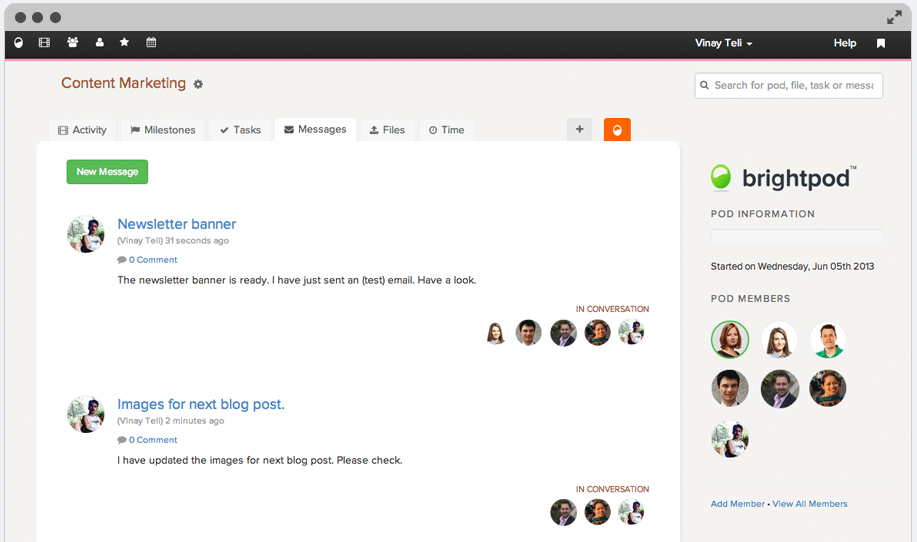917x542 pixels.
Task: Click the Brightpod pods icon in top bar
Action: 18,43
